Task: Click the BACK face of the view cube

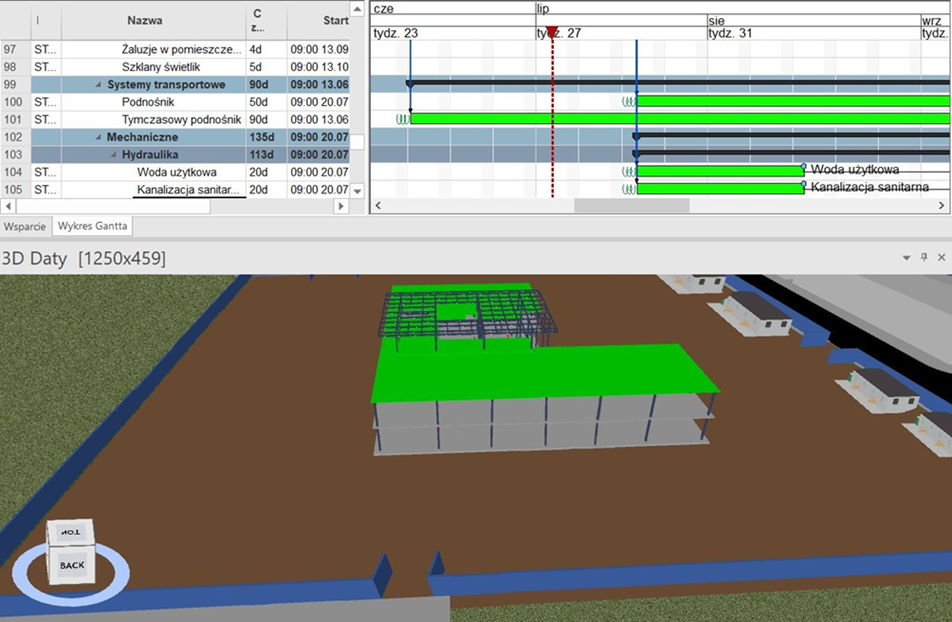Action: pos(72,565)
